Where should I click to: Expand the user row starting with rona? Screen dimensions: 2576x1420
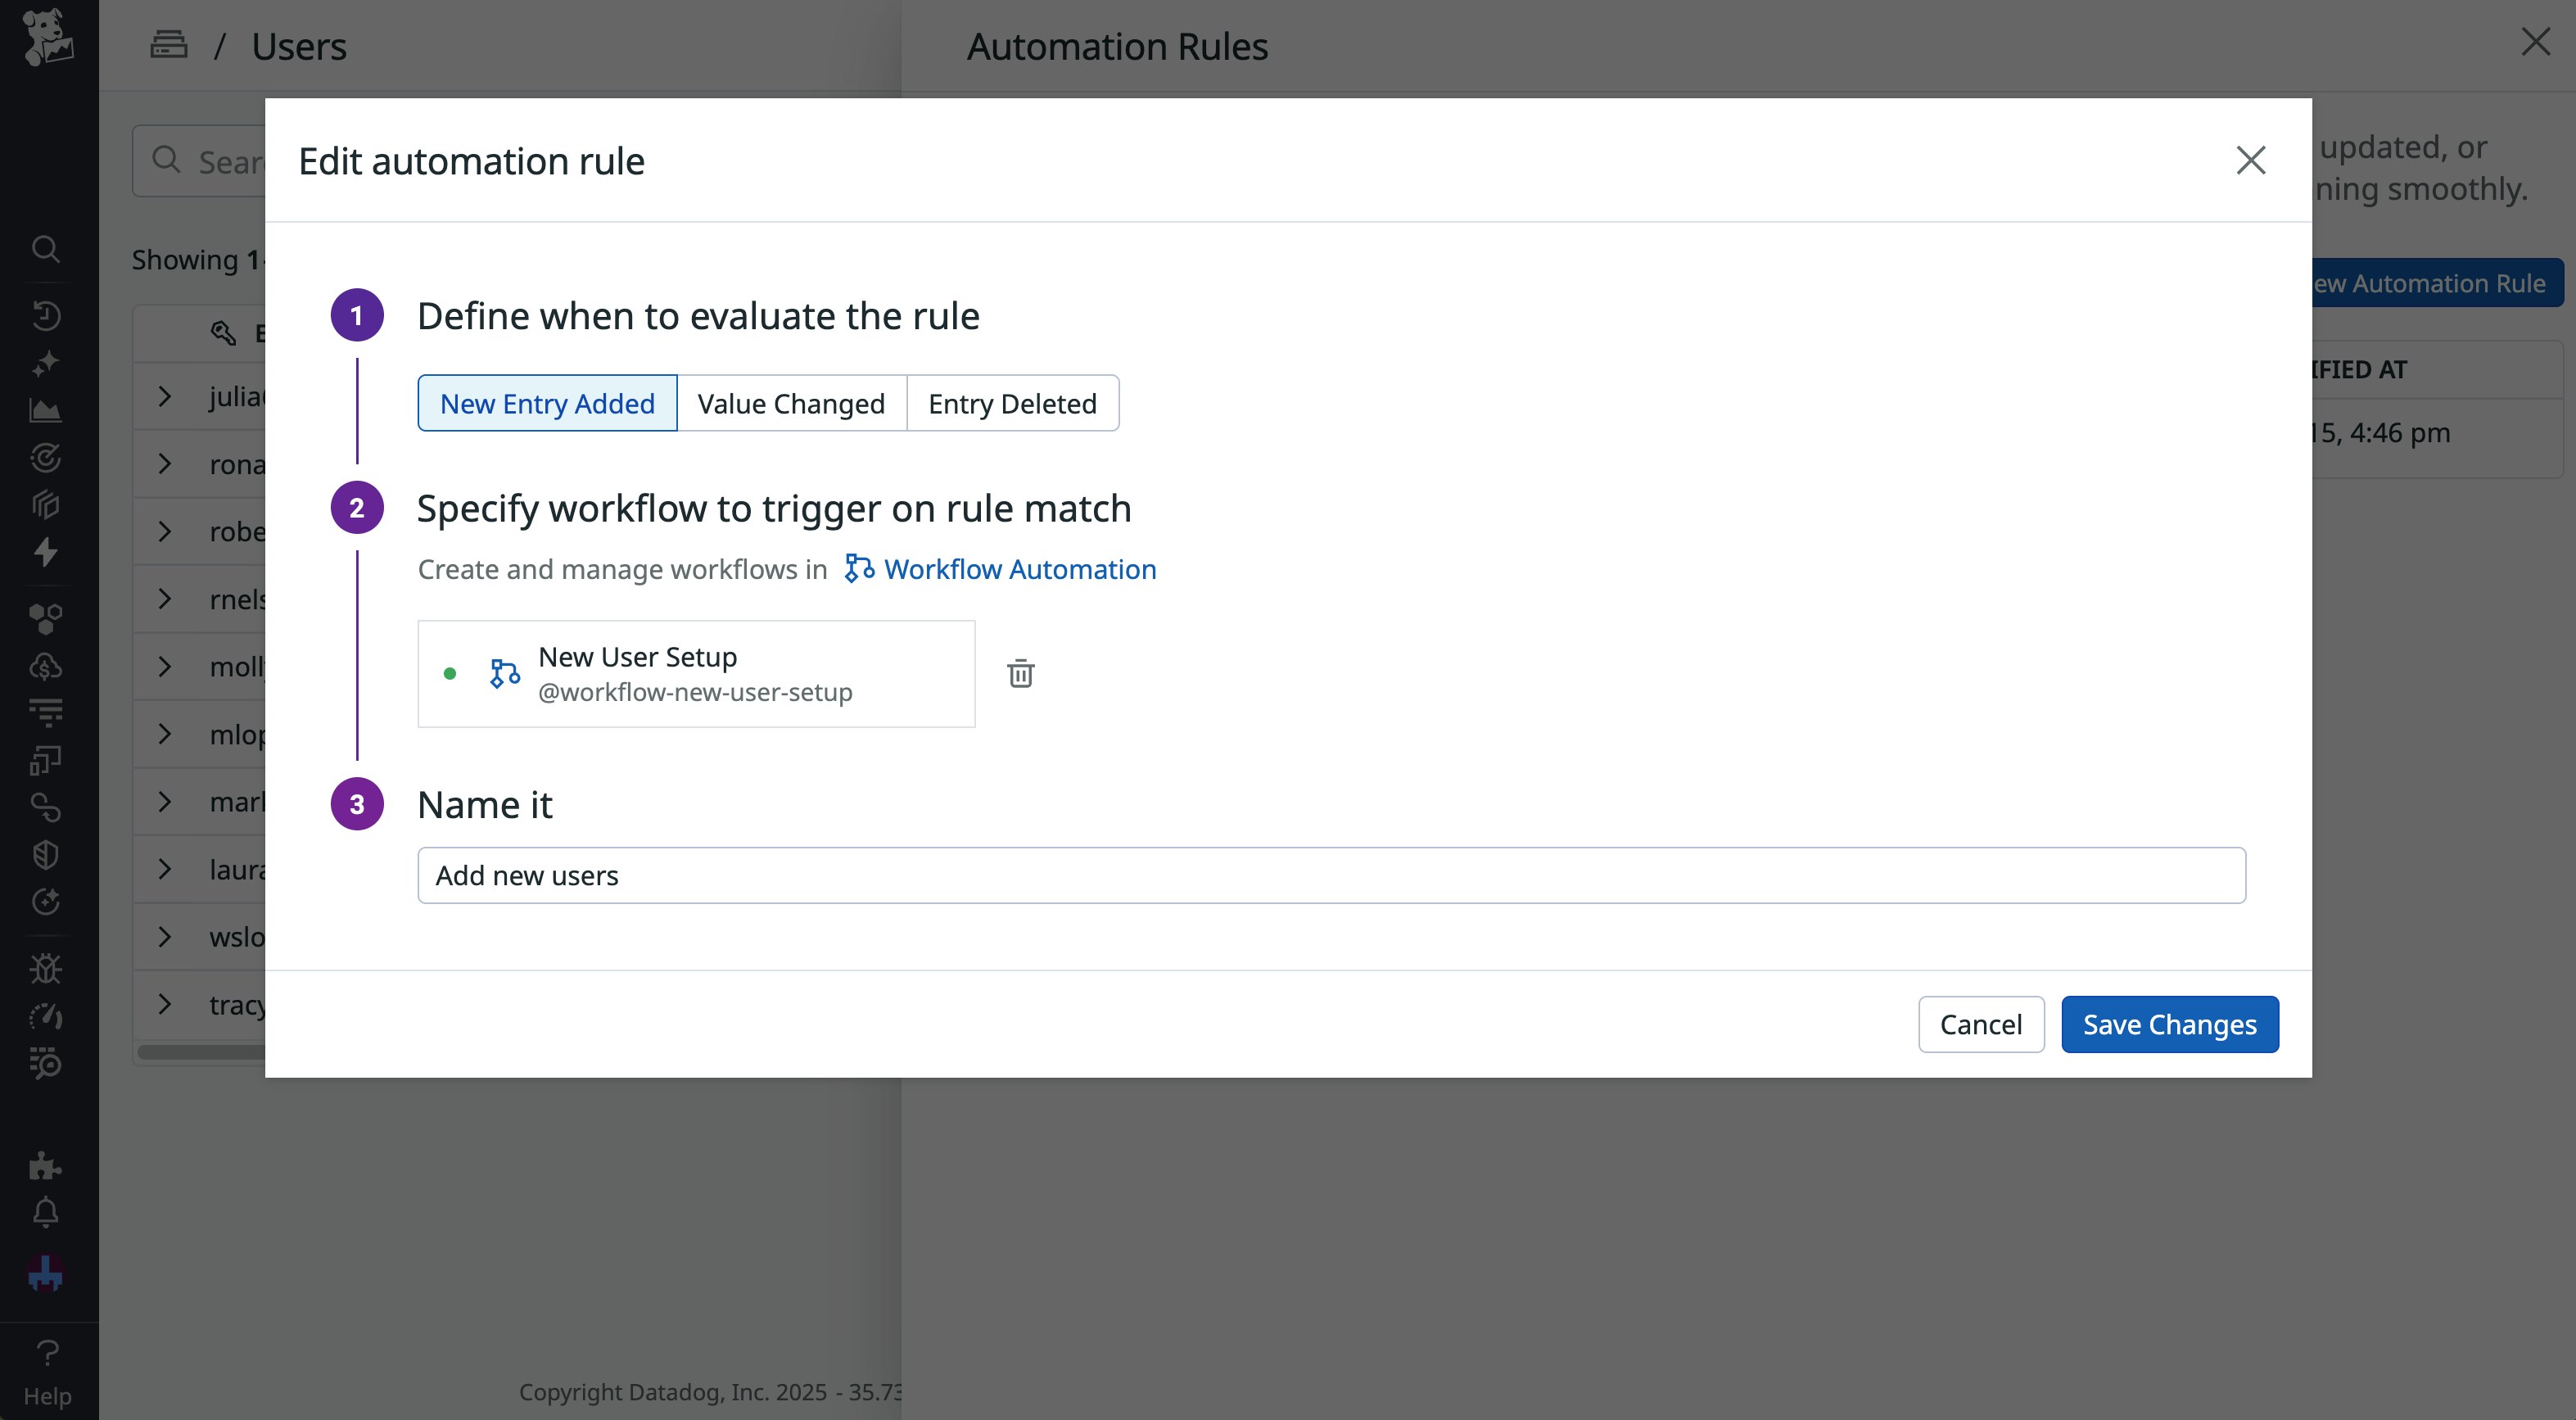click(165, 464)
